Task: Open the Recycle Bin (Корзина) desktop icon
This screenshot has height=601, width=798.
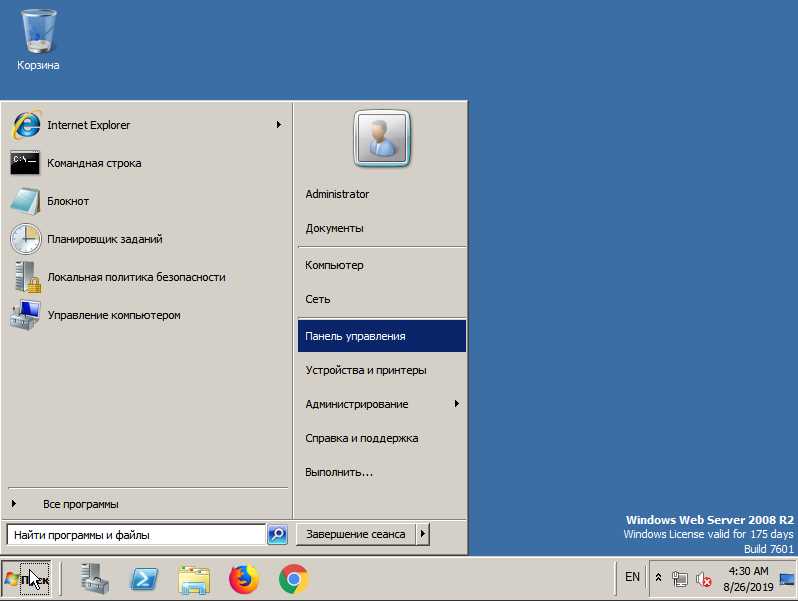Action: (38, 40)
